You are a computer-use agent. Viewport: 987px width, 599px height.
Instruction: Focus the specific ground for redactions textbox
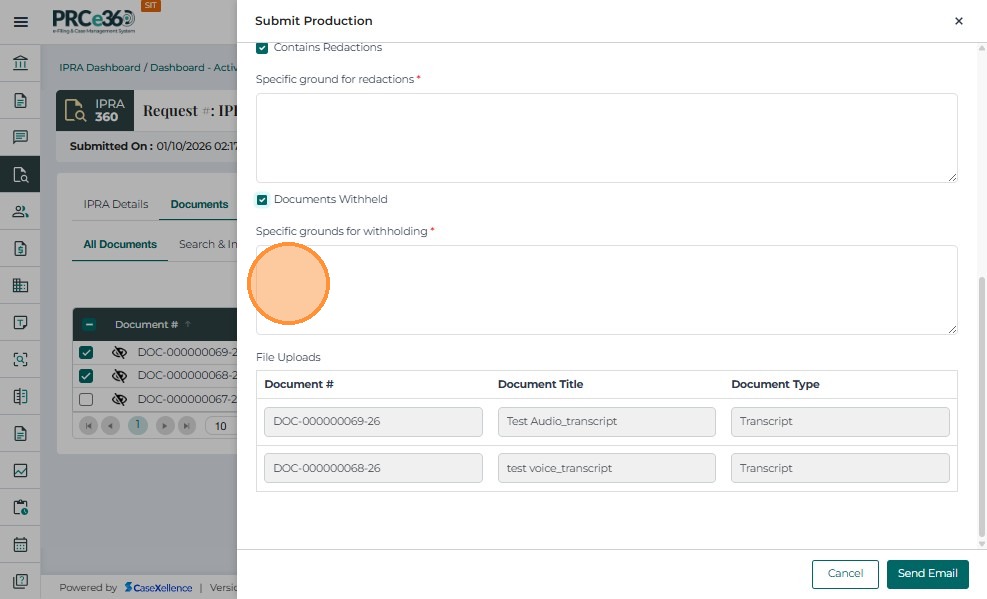606,138
